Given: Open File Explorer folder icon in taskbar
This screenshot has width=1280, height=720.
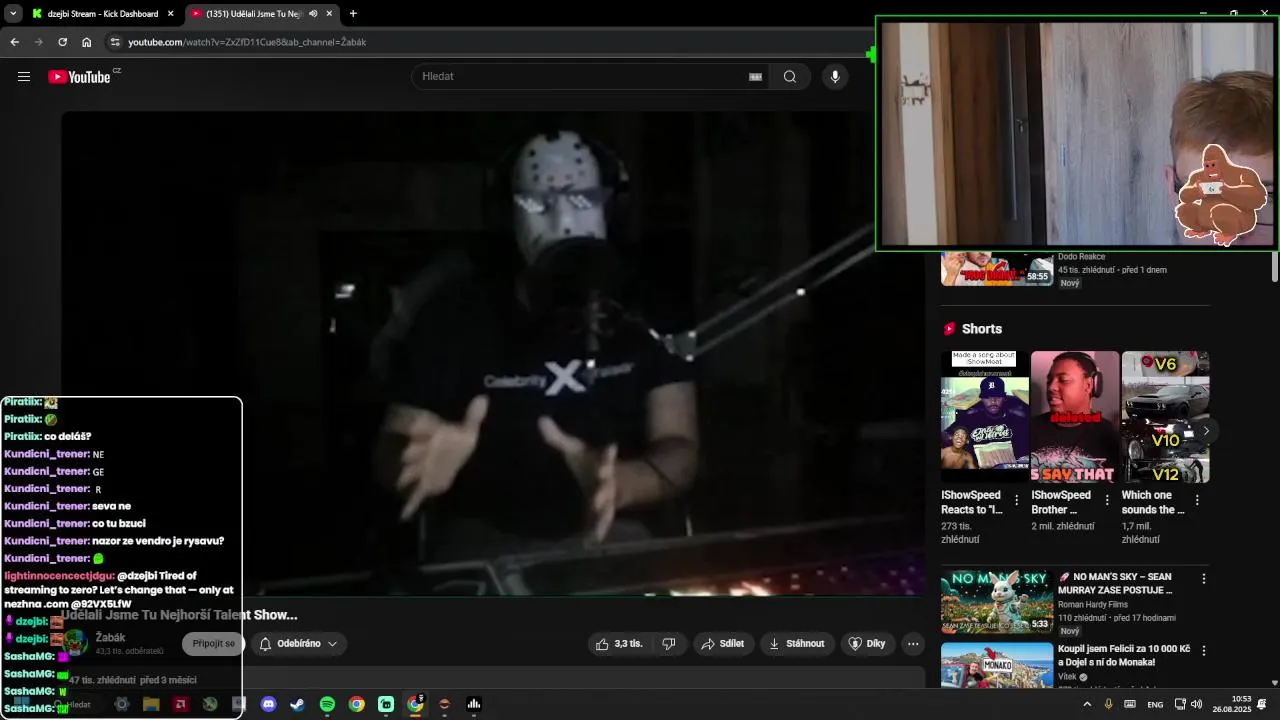Looking at the screenshot, I should click(151, 704).
